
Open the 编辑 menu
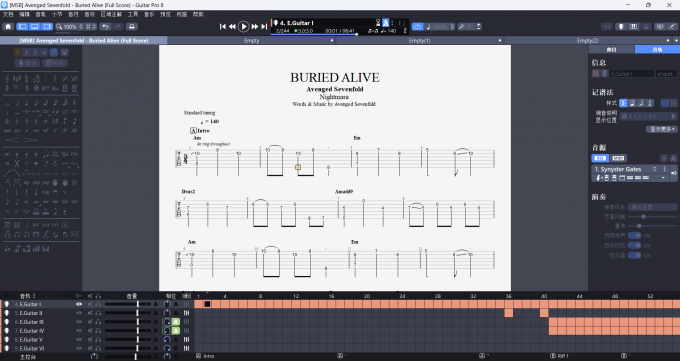pyautogui.click(x=24, y=14)
